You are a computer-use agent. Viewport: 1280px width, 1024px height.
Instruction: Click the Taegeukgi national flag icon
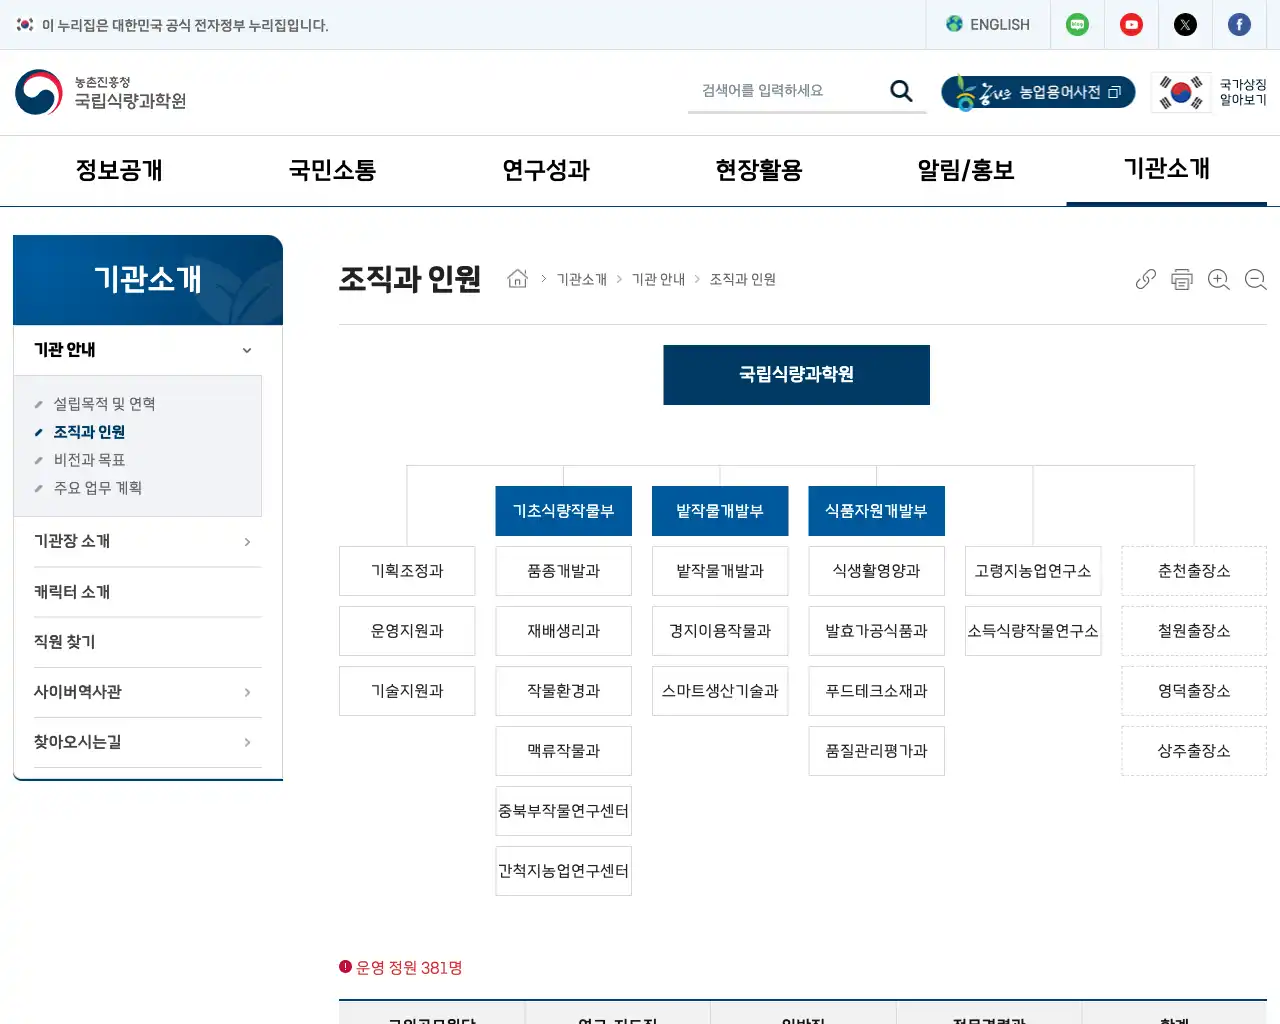coord(1181,90)
